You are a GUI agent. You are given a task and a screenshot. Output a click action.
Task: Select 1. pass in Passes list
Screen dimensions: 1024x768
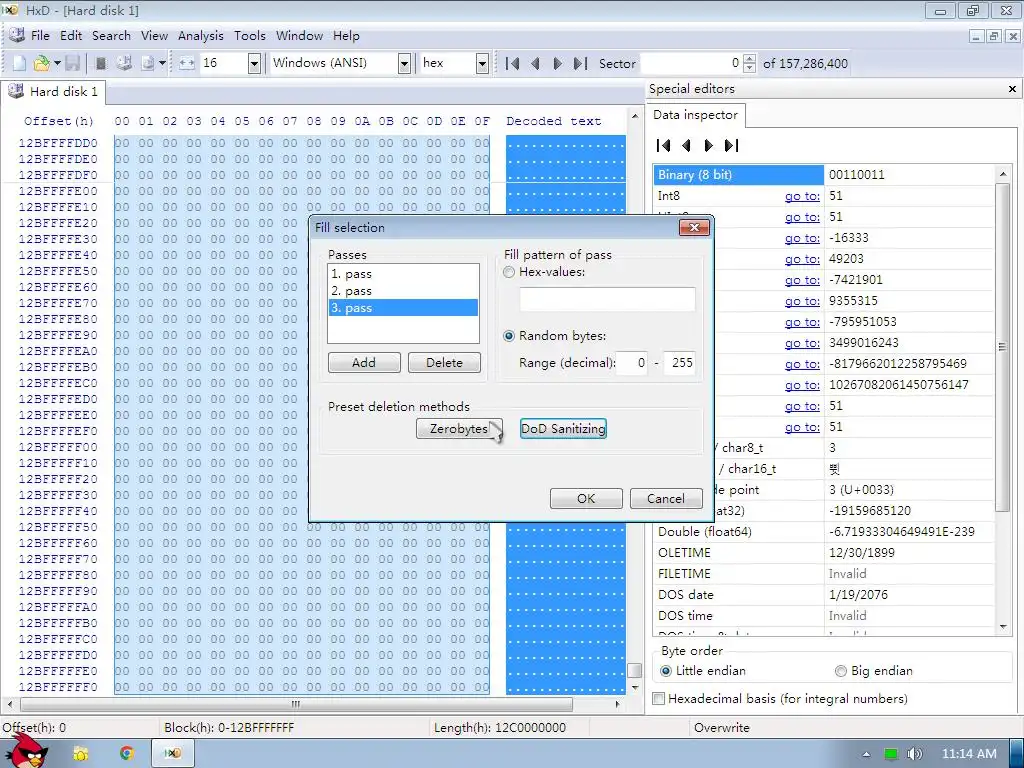(x=403, y=274)
